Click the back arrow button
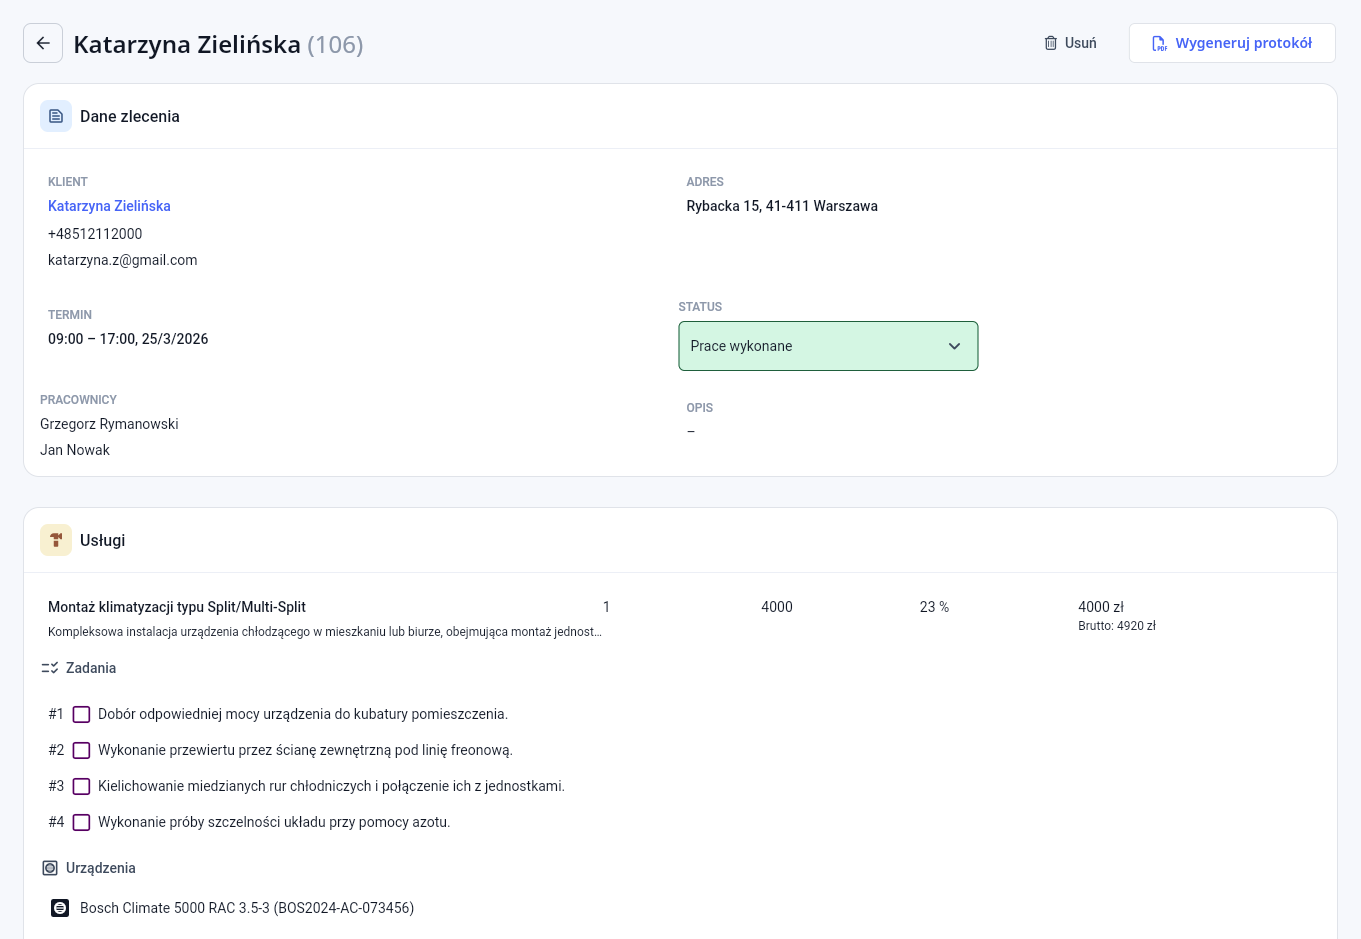Viewport: 1361px width, 939px height. [x=43, y=43]
